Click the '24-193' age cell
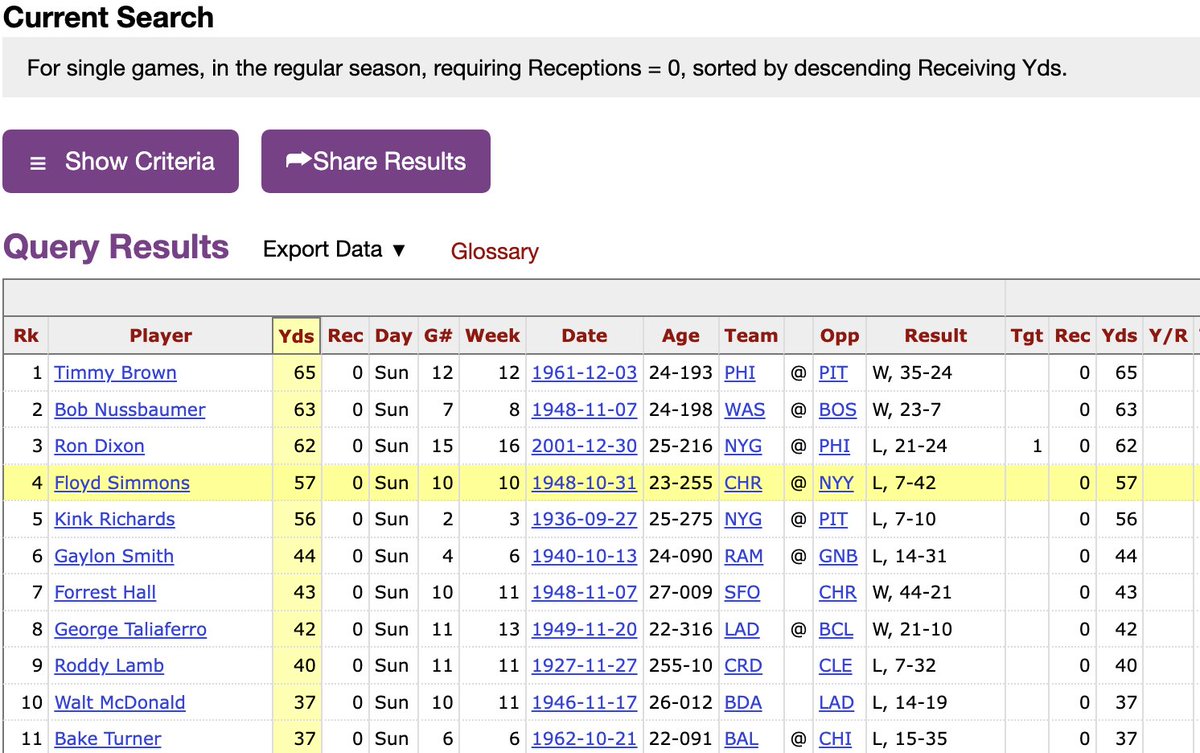This screenshot has width=1200, height=753. tap(681, 373)
